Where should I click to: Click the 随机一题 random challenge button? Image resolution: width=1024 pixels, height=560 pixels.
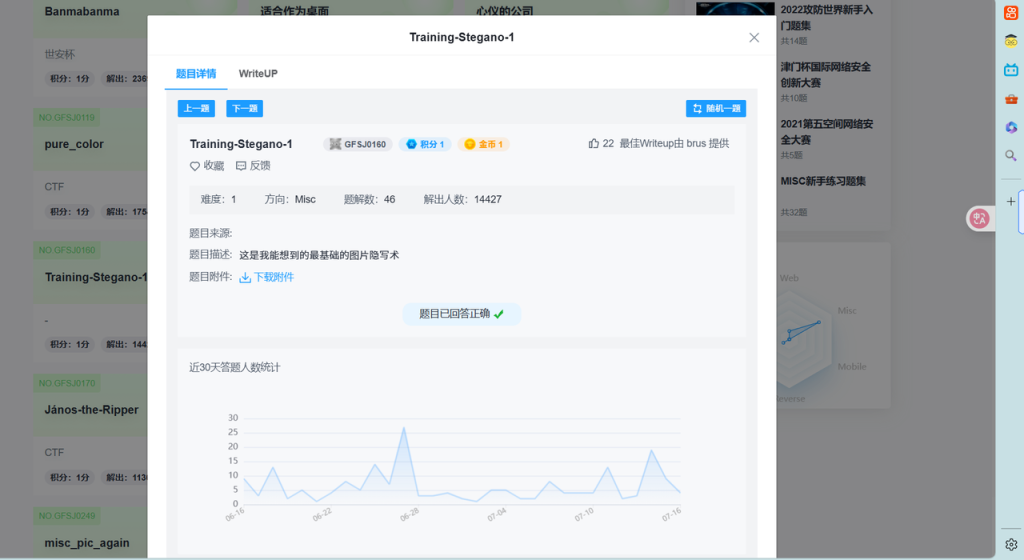pyautogui.click(x=716, y=109)
